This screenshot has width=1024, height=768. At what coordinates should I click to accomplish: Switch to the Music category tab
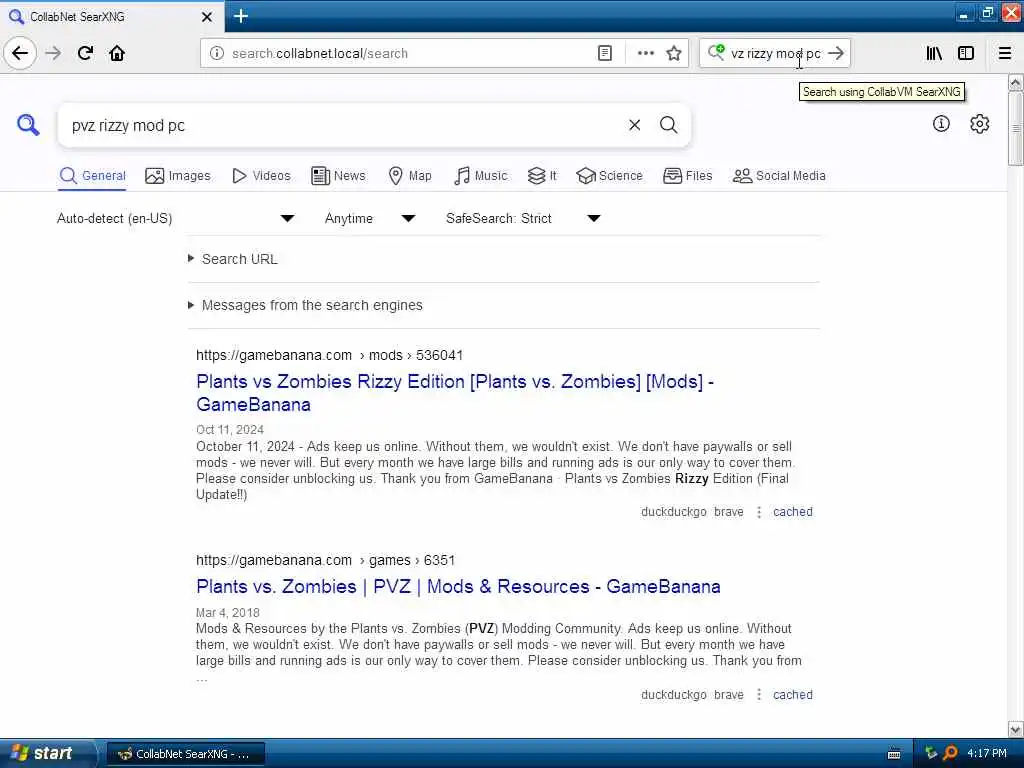[x=481, y=176]
